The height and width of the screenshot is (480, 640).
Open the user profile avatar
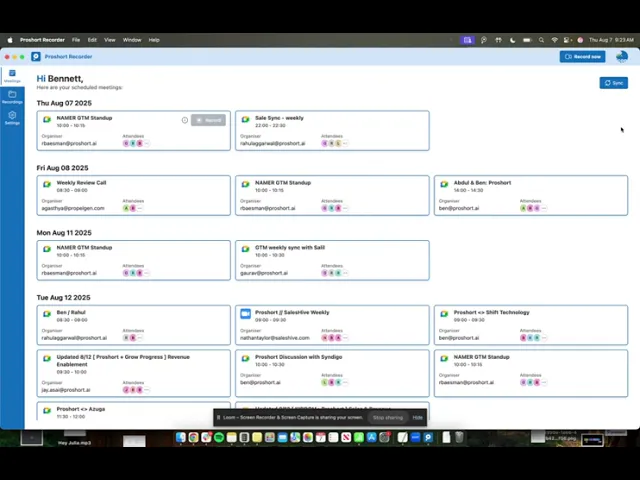[x=622, y=57]
